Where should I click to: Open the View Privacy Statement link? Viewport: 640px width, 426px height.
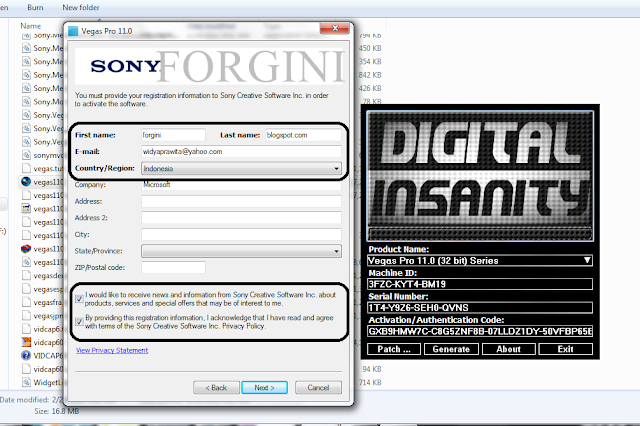(112, 350)
